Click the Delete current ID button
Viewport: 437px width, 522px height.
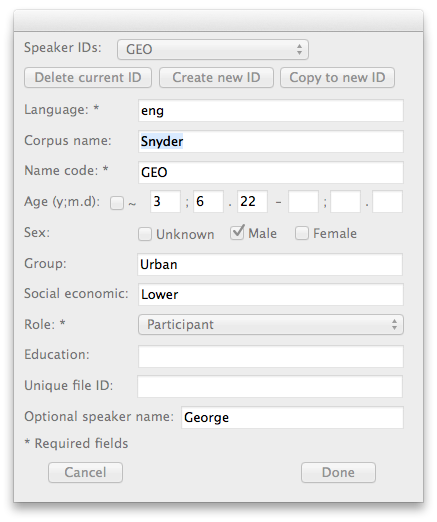pyautogui.click(x=88, y=78)
